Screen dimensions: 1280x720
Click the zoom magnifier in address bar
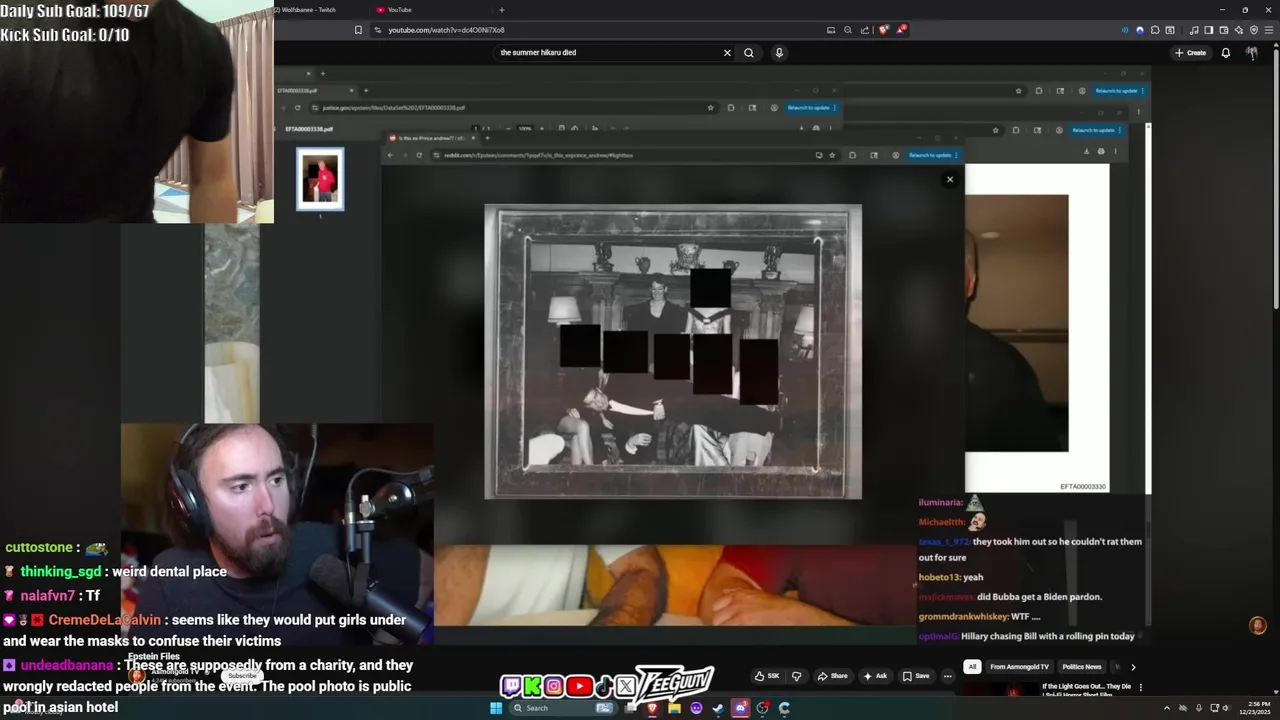tap(848, 30)
